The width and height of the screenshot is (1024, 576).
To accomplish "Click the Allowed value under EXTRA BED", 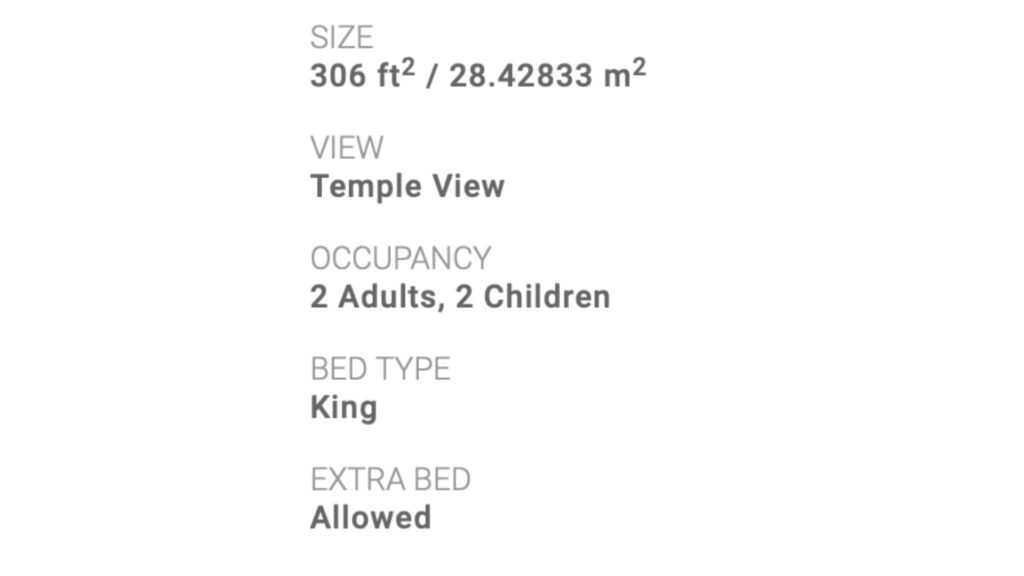I will [x=370, y=518].
